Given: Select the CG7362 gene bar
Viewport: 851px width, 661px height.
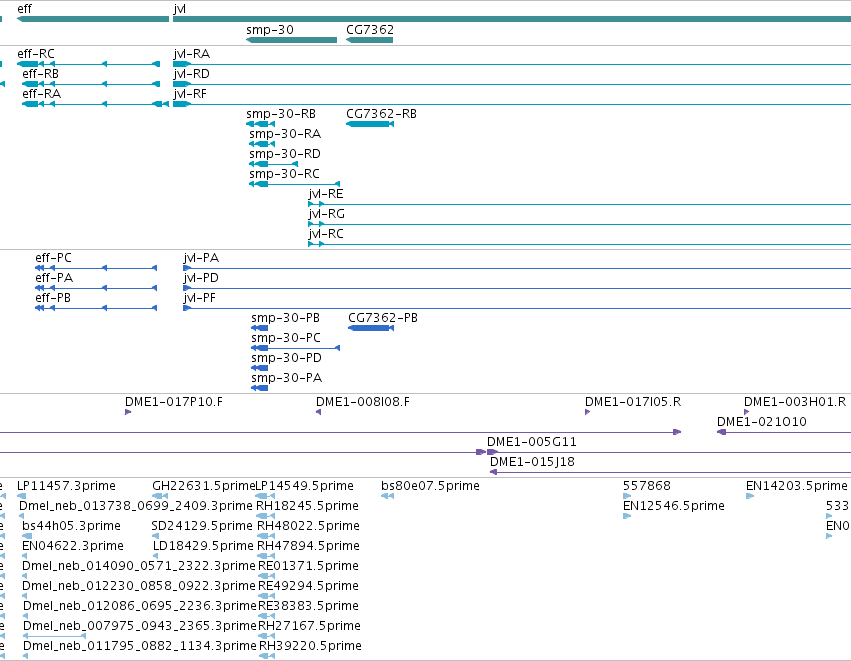Looking at the screenshot, I should tap(369, 40).
